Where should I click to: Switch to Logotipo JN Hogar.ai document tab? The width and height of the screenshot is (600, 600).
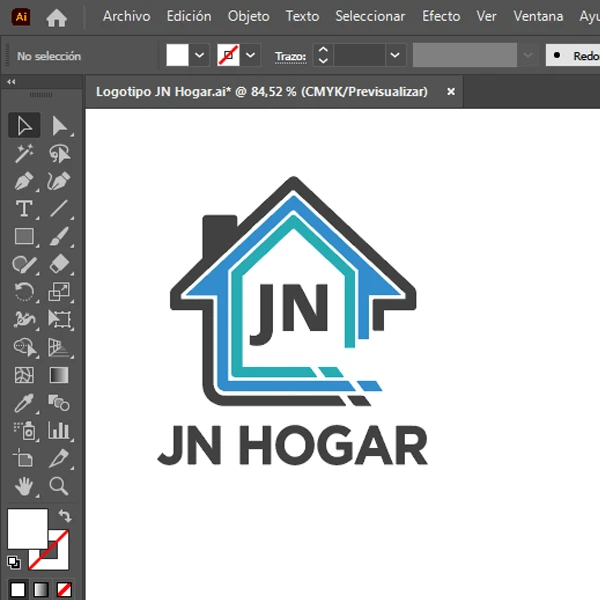coord(262,92)
